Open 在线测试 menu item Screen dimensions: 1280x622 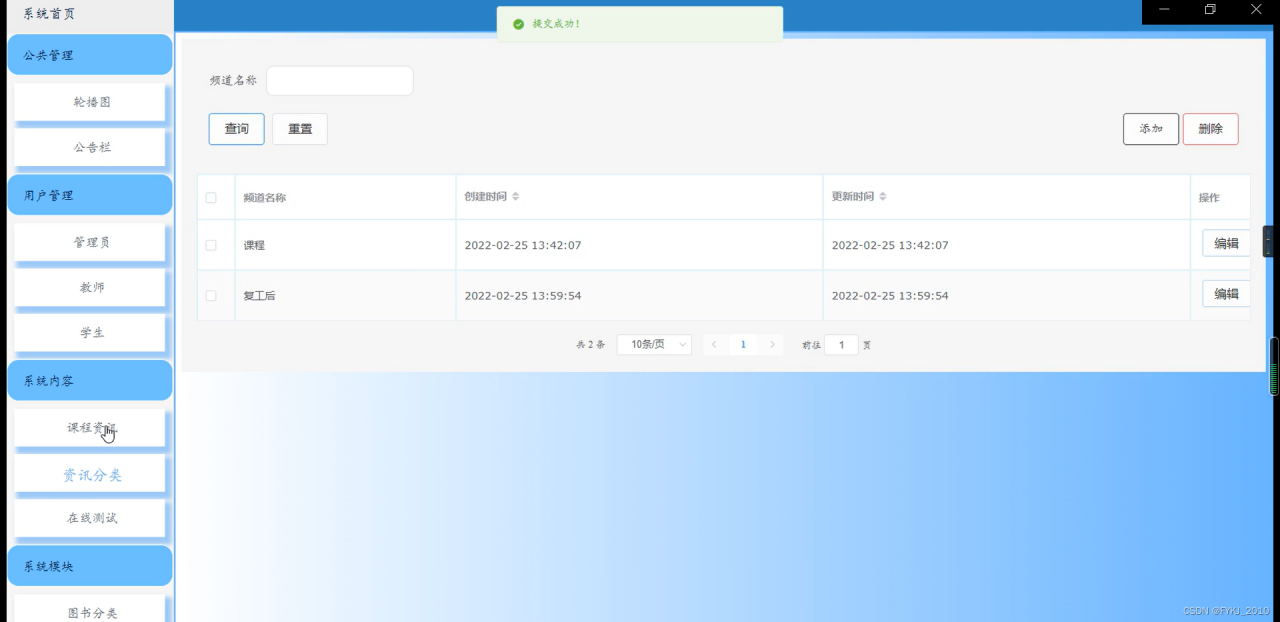tap(90, 518)
